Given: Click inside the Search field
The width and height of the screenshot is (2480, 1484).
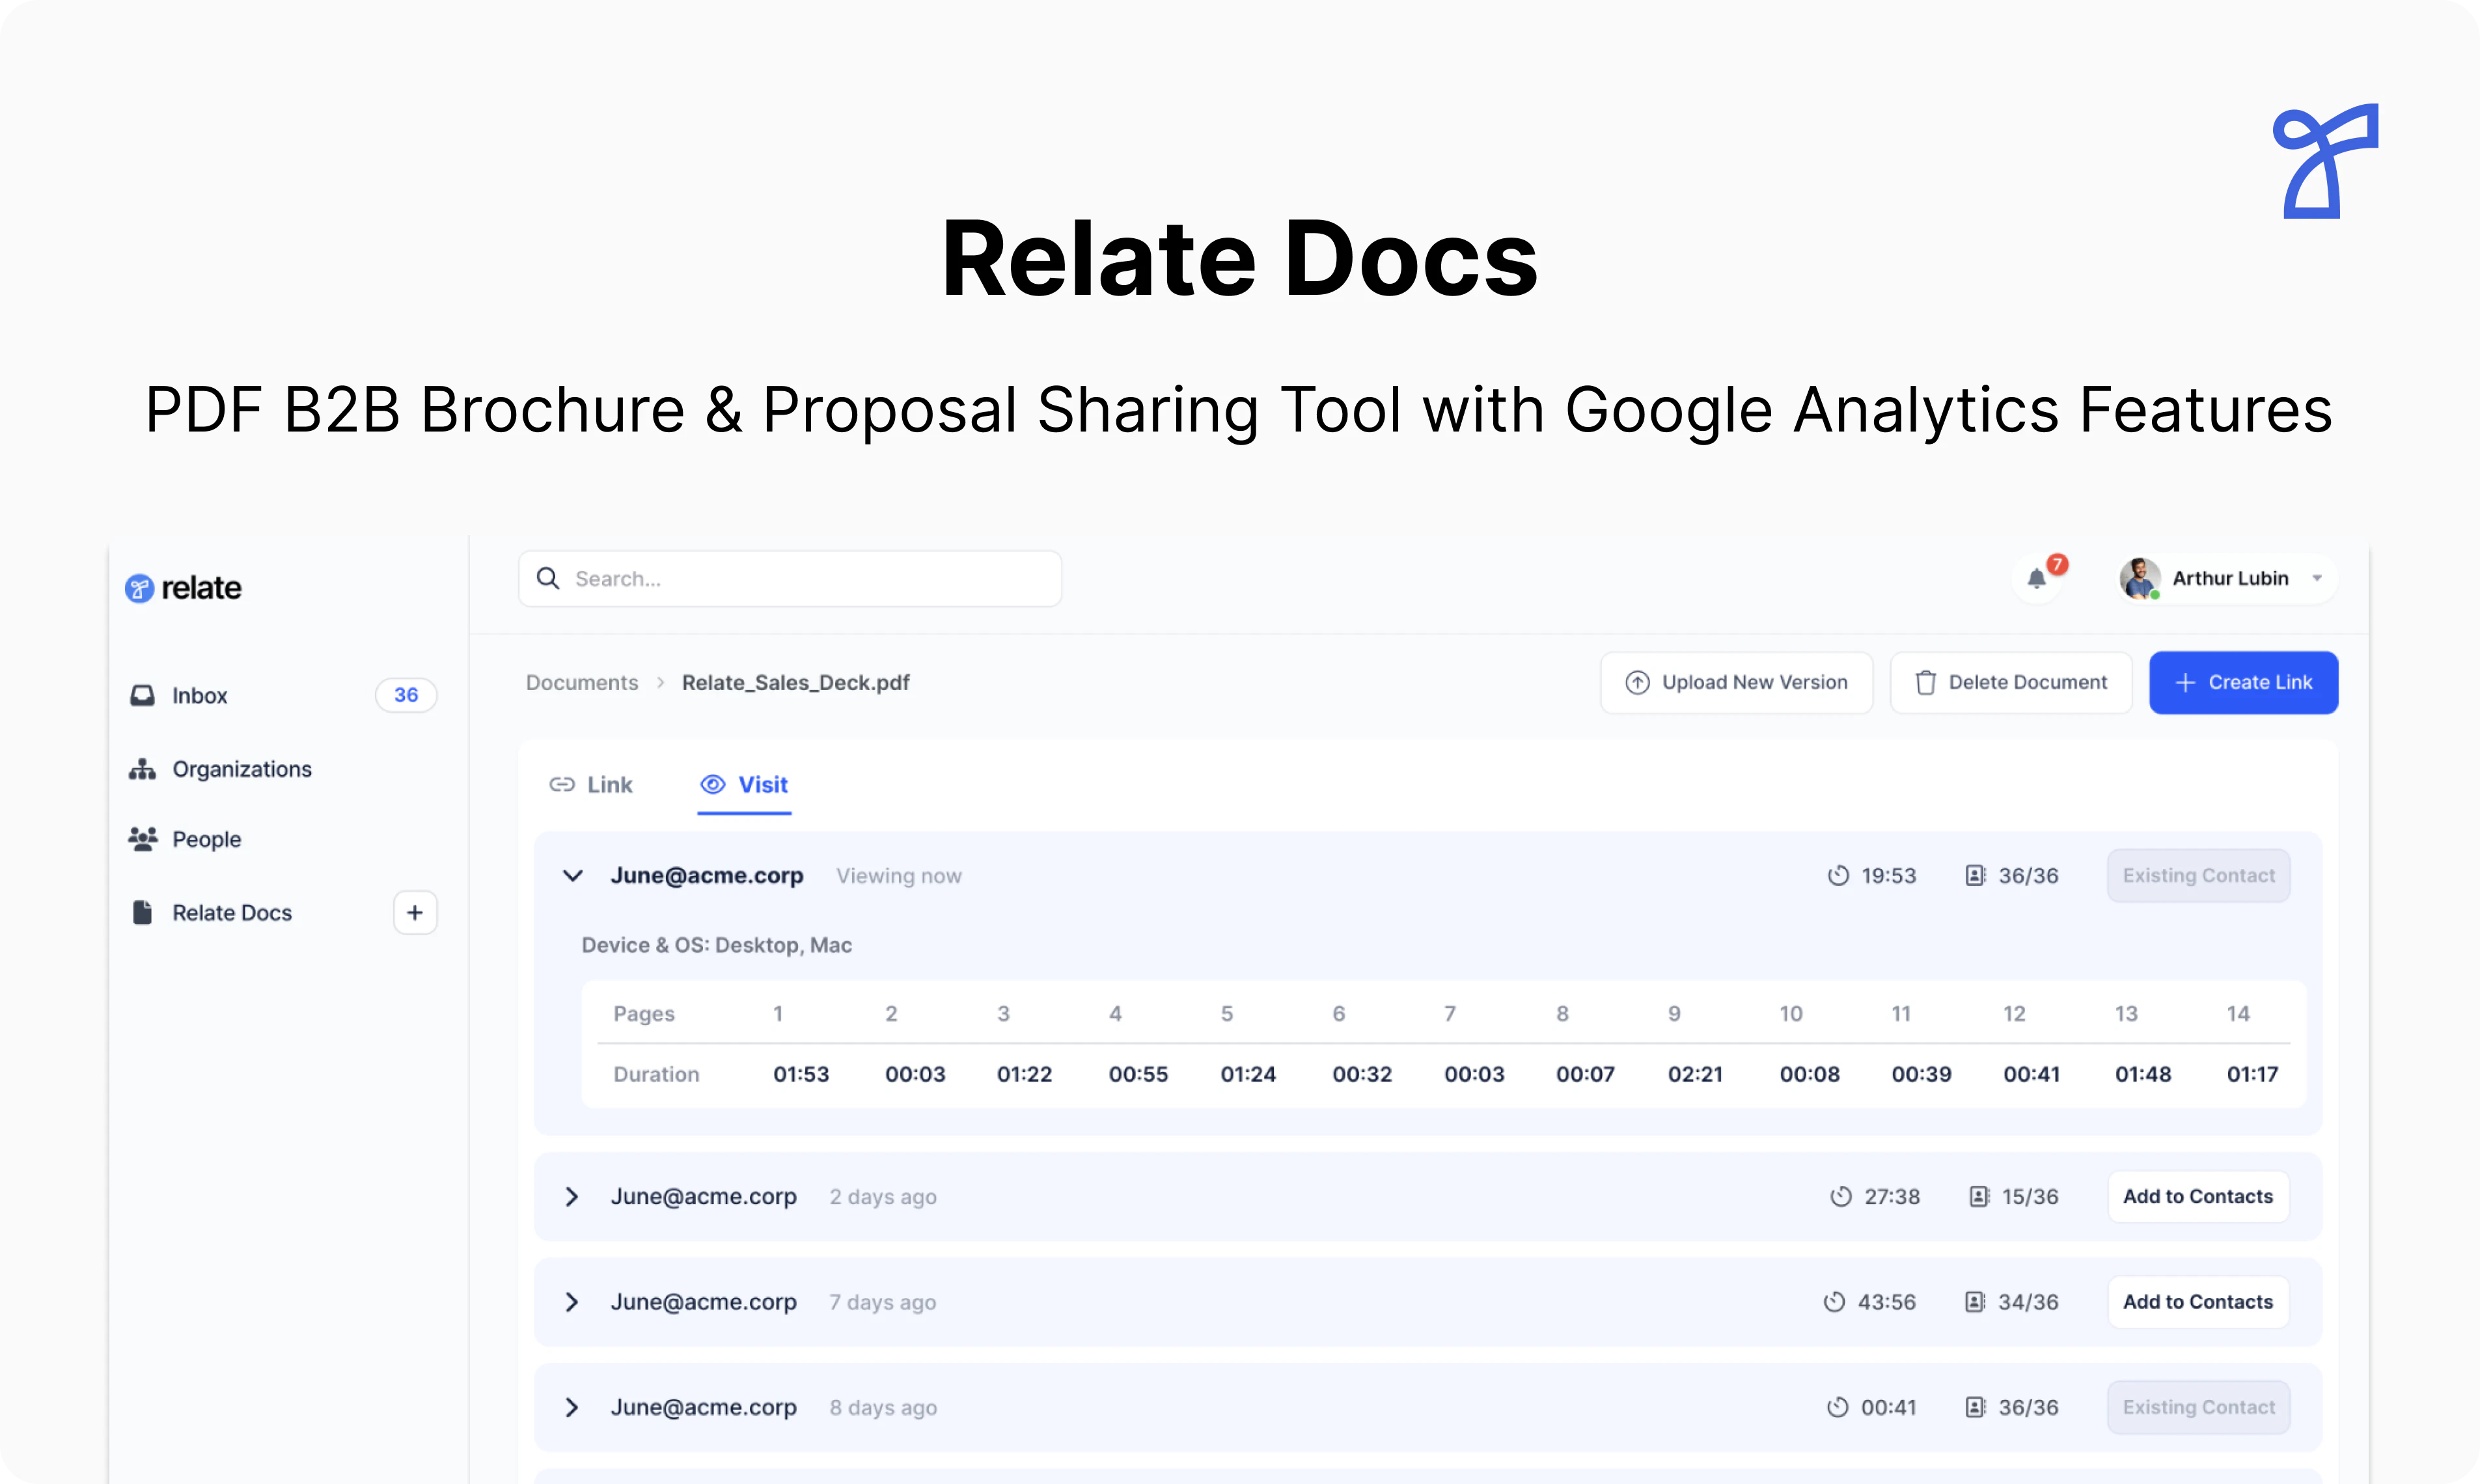Looking at the screenshot, I should [790, 578].
